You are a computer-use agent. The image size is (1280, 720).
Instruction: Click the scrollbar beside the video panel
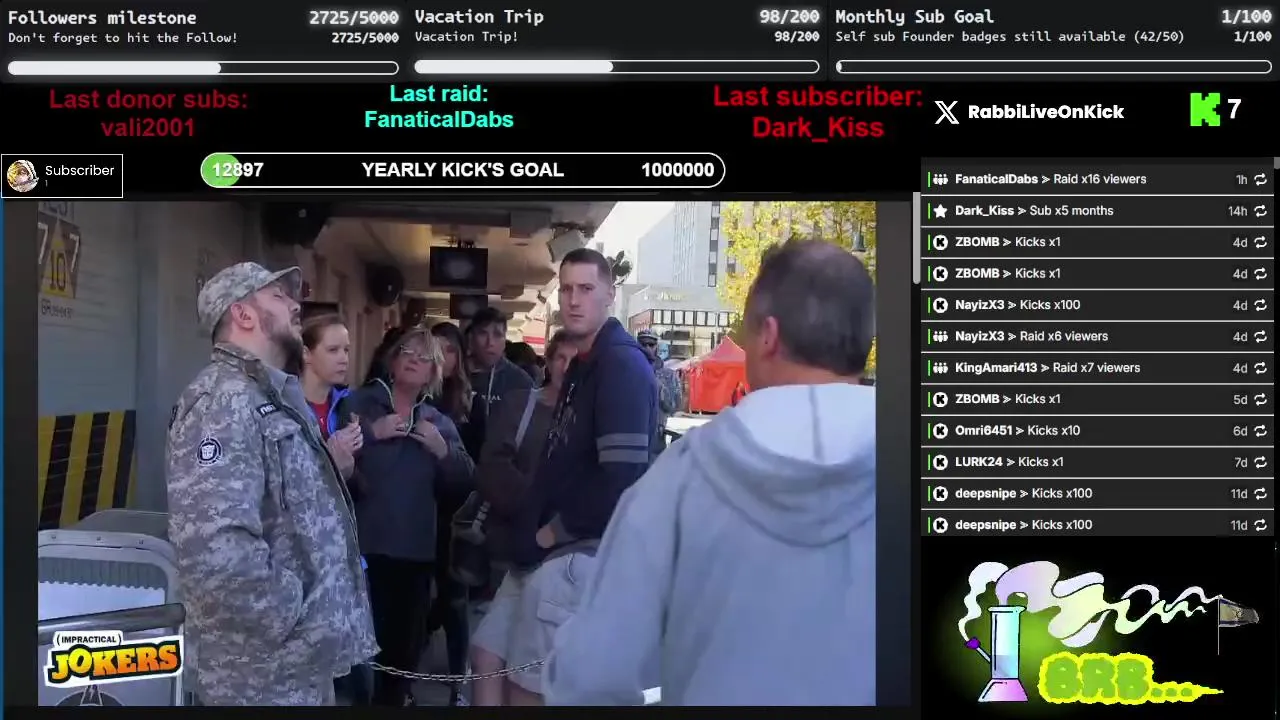point(916,237)
